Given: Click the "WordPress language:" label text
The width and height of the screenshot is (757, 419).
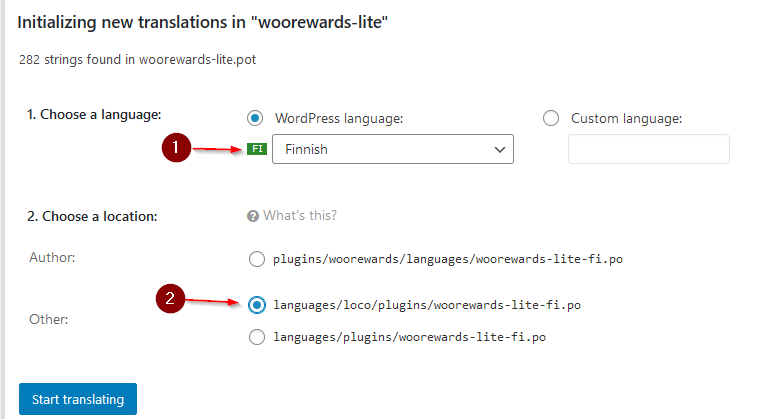Looking at the screenshot, I should point(339,118).
